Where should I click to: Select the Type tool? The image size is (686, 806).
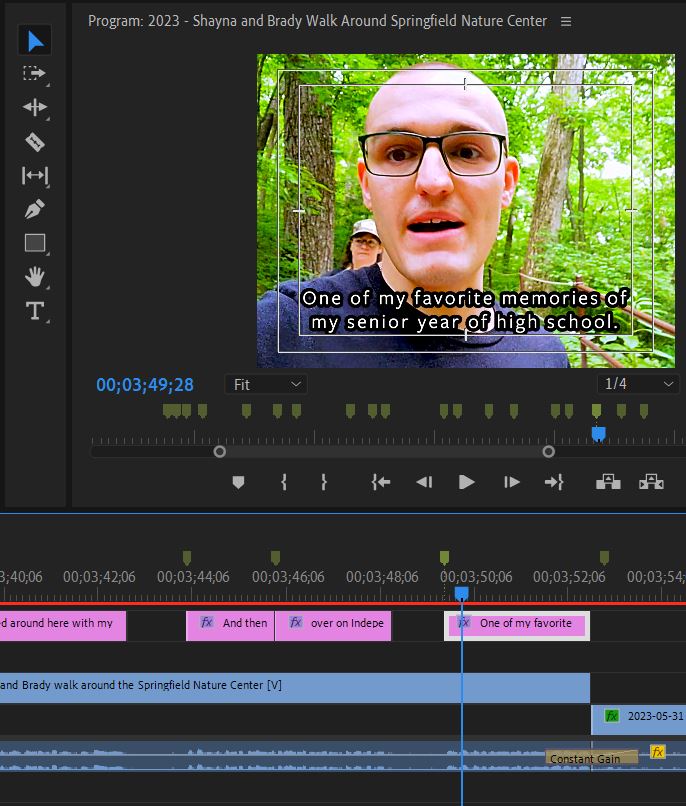[x=34, y=310]
